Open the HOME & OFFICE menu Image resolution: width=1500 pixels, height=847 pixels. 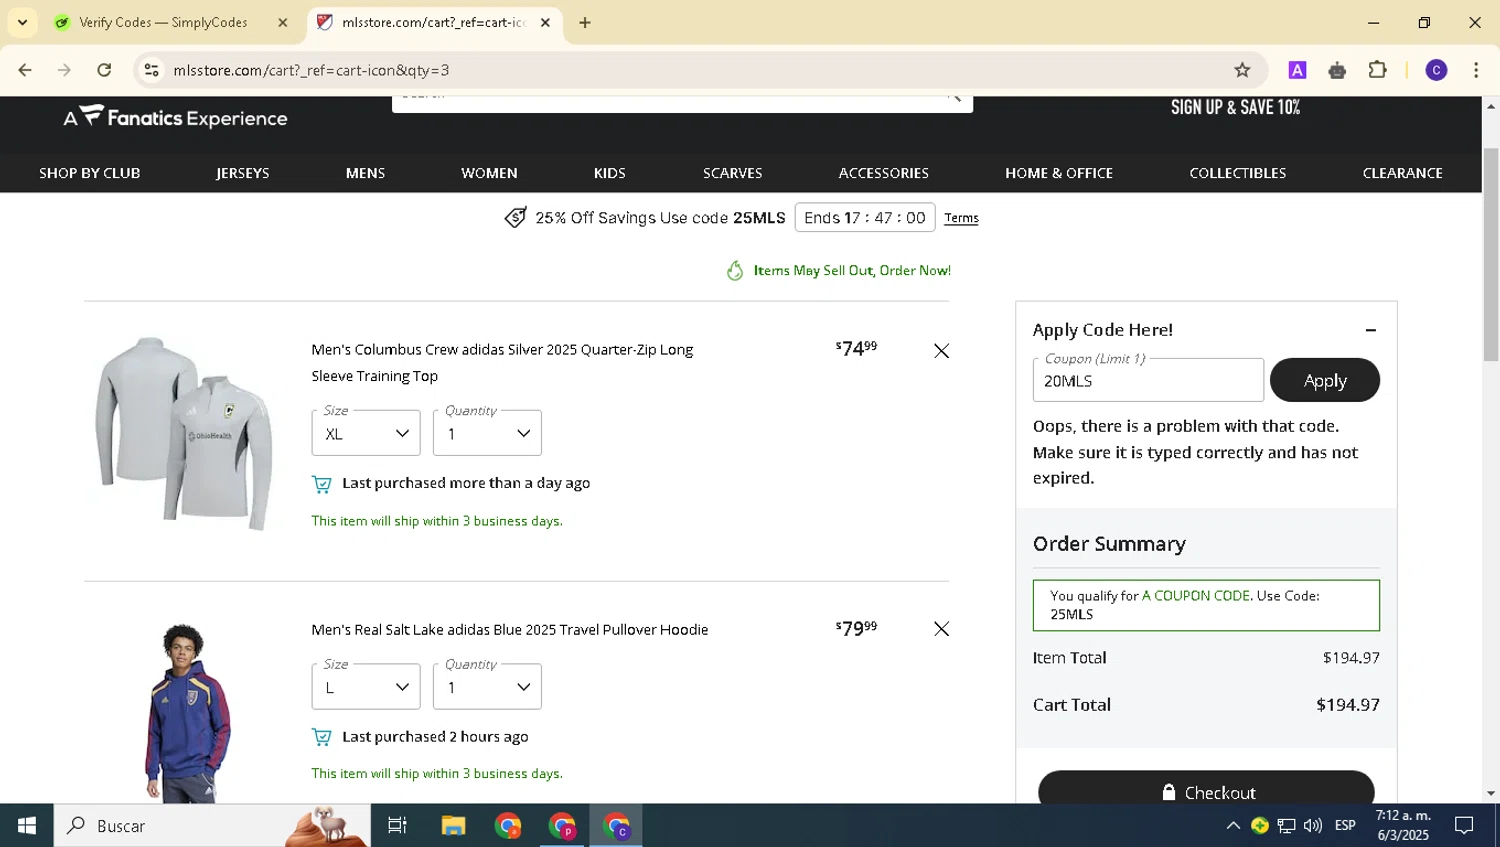coord(1059,173)
